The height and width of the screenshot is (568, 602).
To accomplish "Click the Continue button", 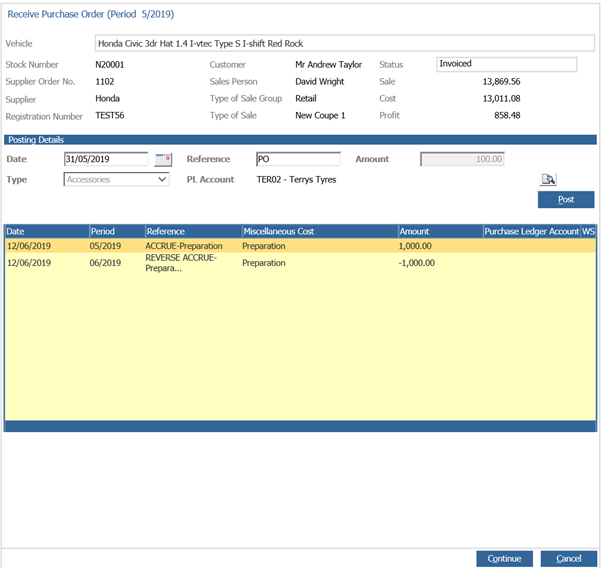I will coord(504,558).
